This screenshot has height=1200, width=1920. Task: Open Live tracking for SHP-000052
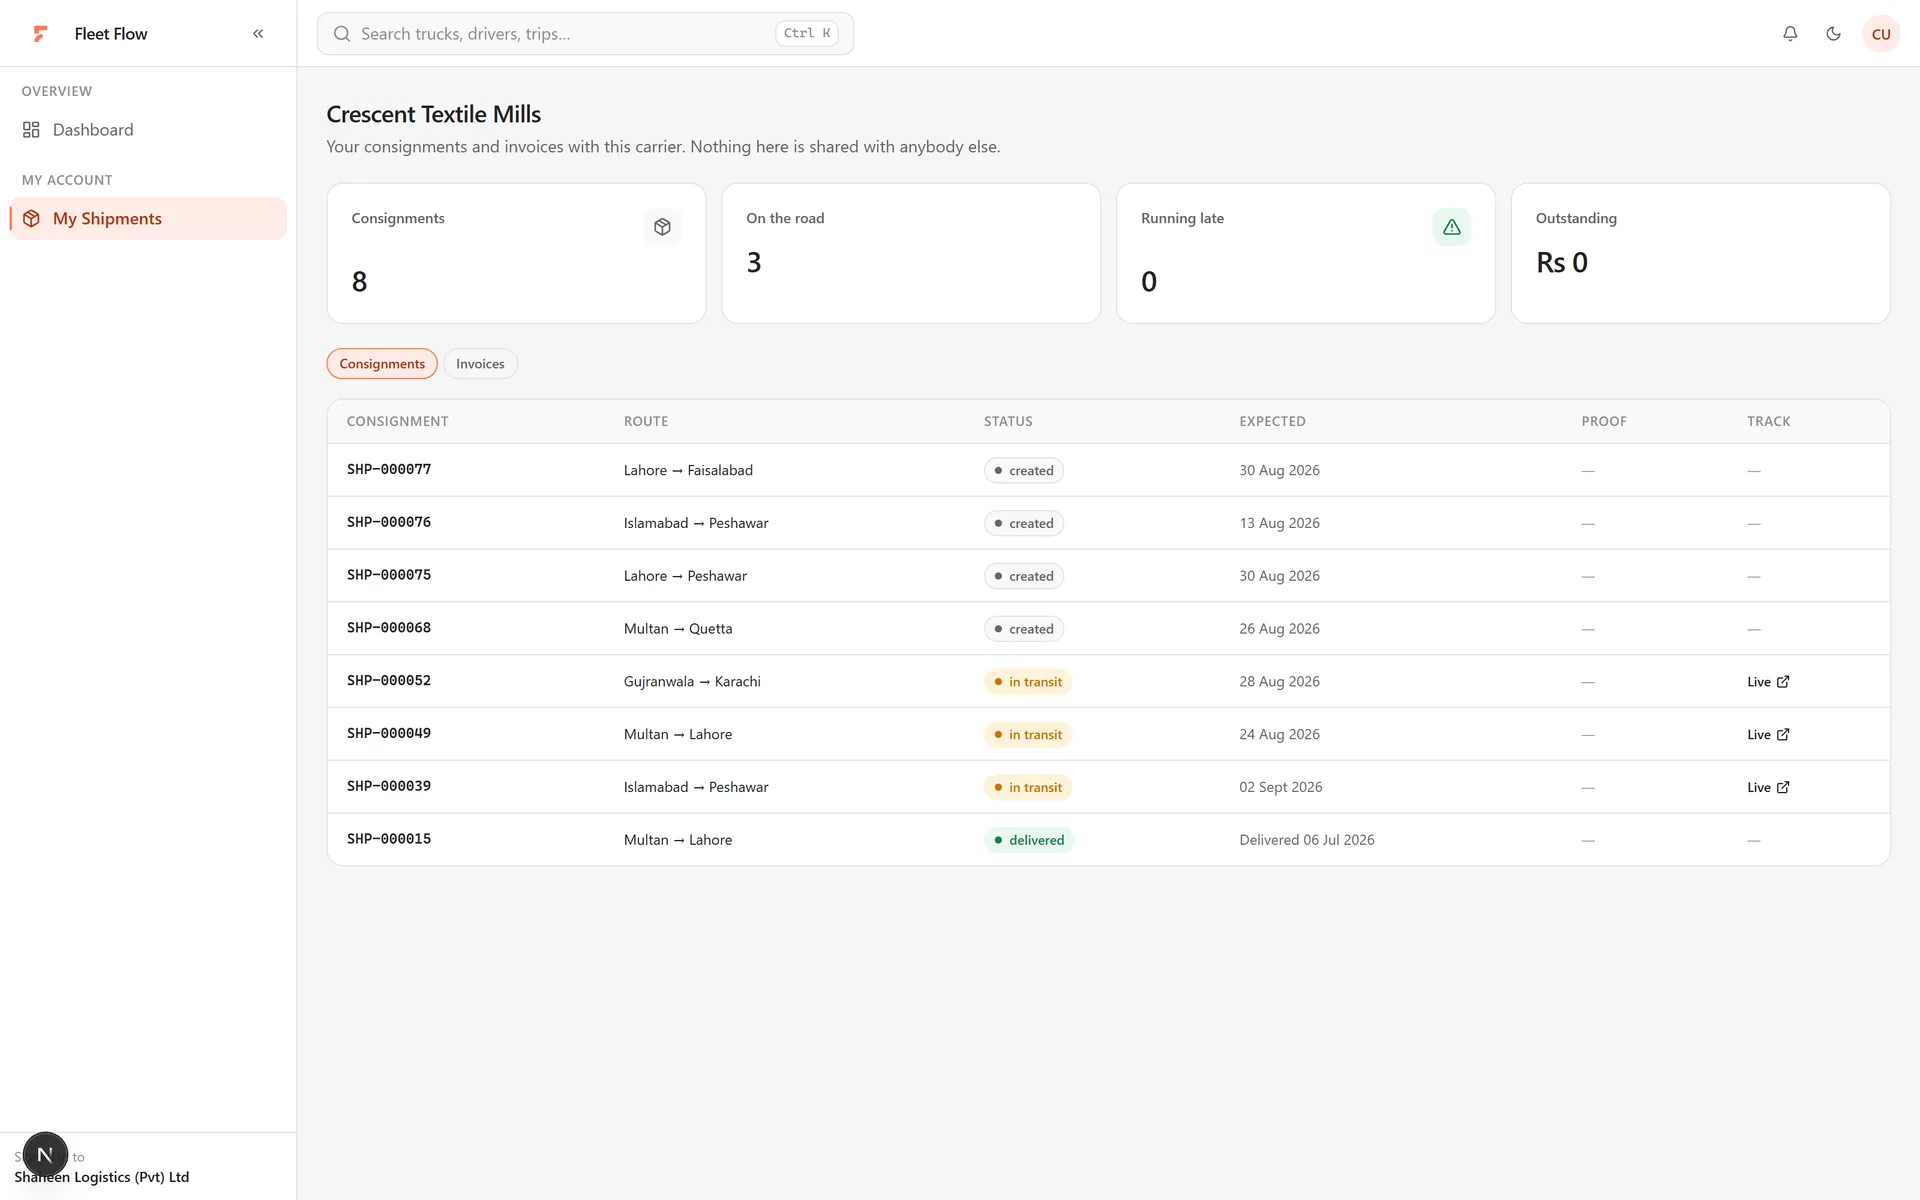[1768, 682]
